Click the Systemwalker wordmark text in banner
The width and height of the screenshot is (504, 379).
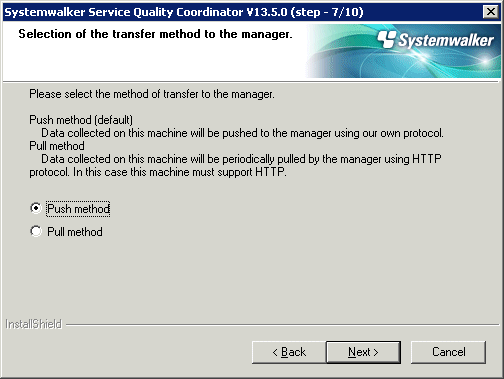pos(446,40)
